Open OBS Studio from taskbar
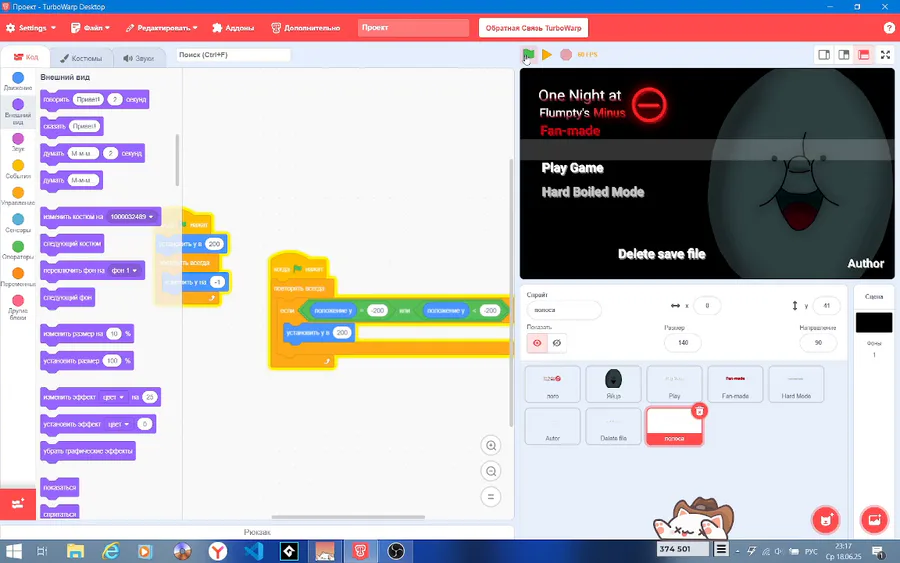This screenshot has height=563, width=900. point(395,552)
